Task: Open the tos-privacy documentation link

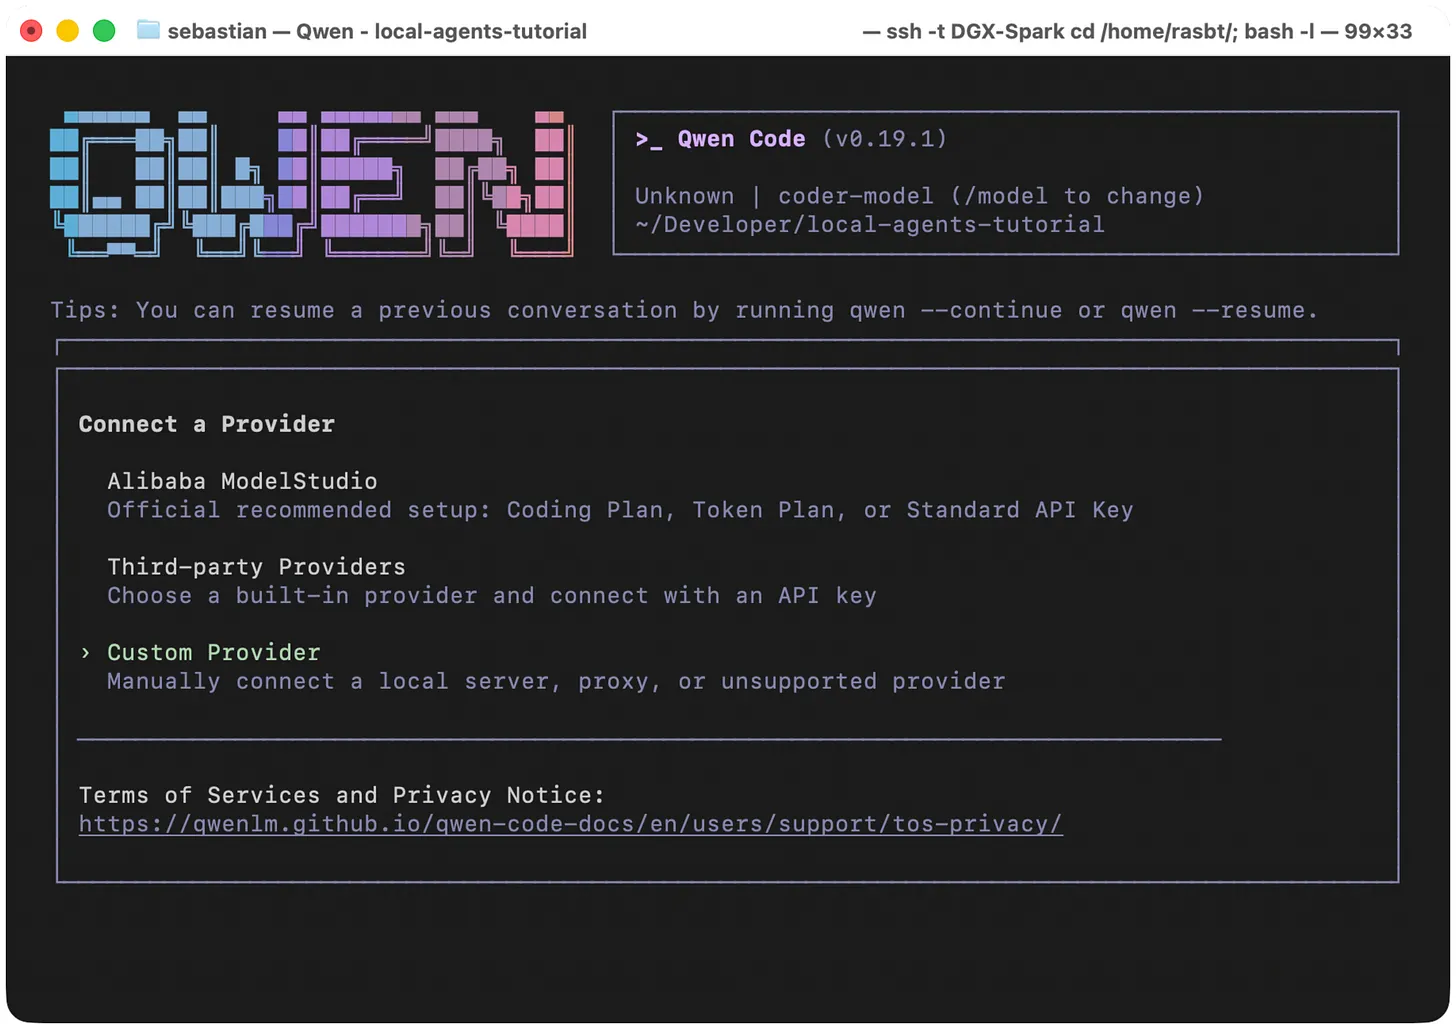Action: pos(570,824)
